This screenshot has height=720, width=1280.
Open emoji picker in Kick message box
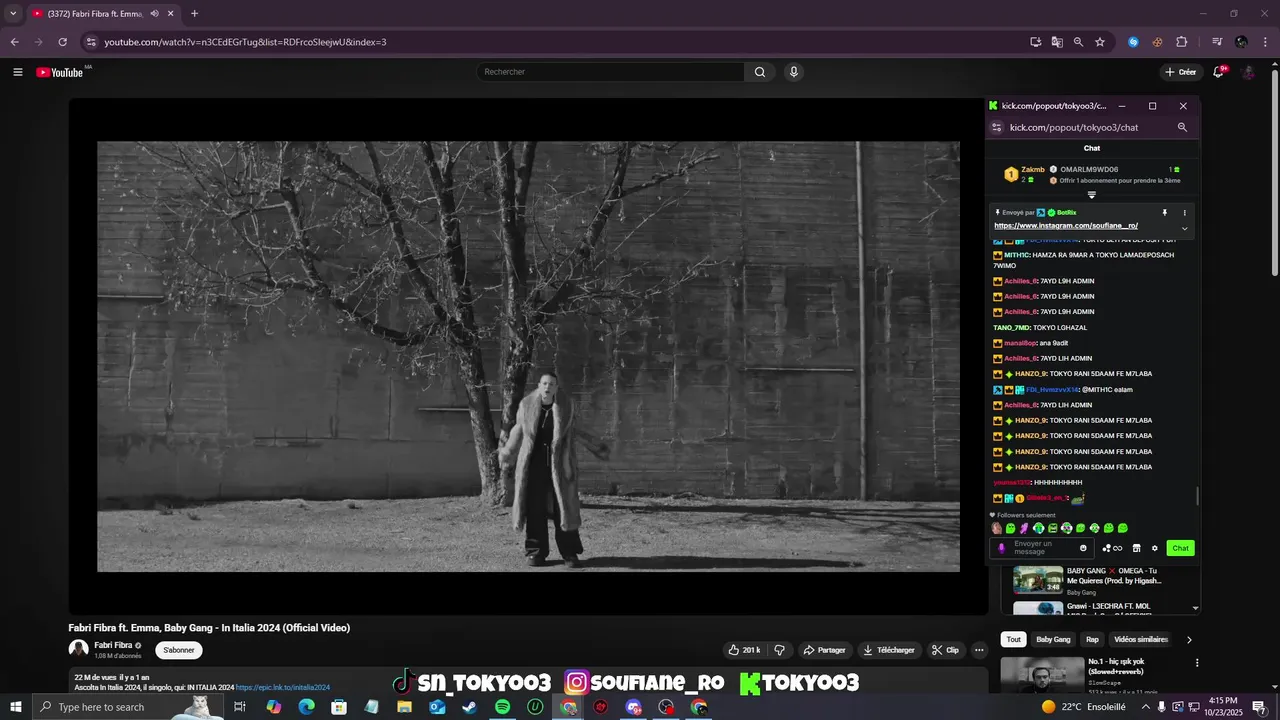[1083, 548]
